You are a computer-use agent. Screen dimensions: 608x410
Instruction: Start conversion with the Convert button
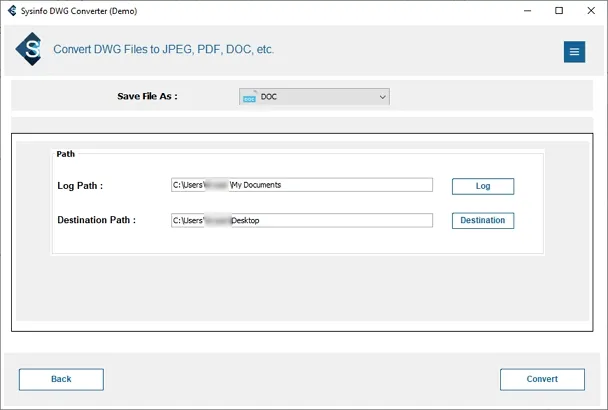click(x=542, y=379)
